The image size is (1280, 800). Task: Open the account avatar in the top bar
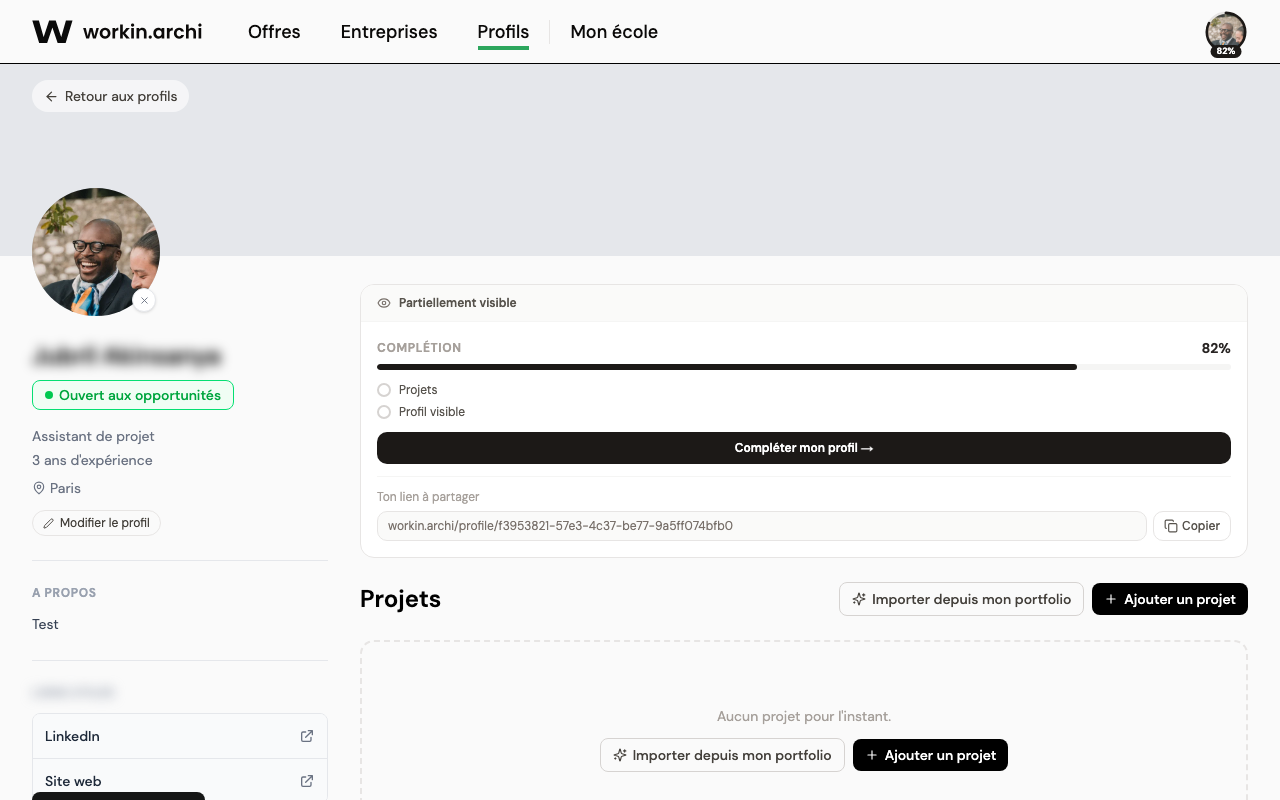[x=1226, y=32]
